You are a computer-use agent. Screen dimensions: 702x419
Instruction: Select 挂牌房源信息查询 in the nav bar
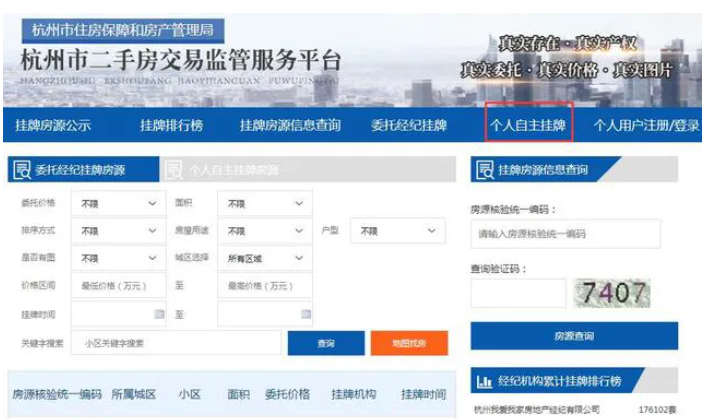pos(290,125)
